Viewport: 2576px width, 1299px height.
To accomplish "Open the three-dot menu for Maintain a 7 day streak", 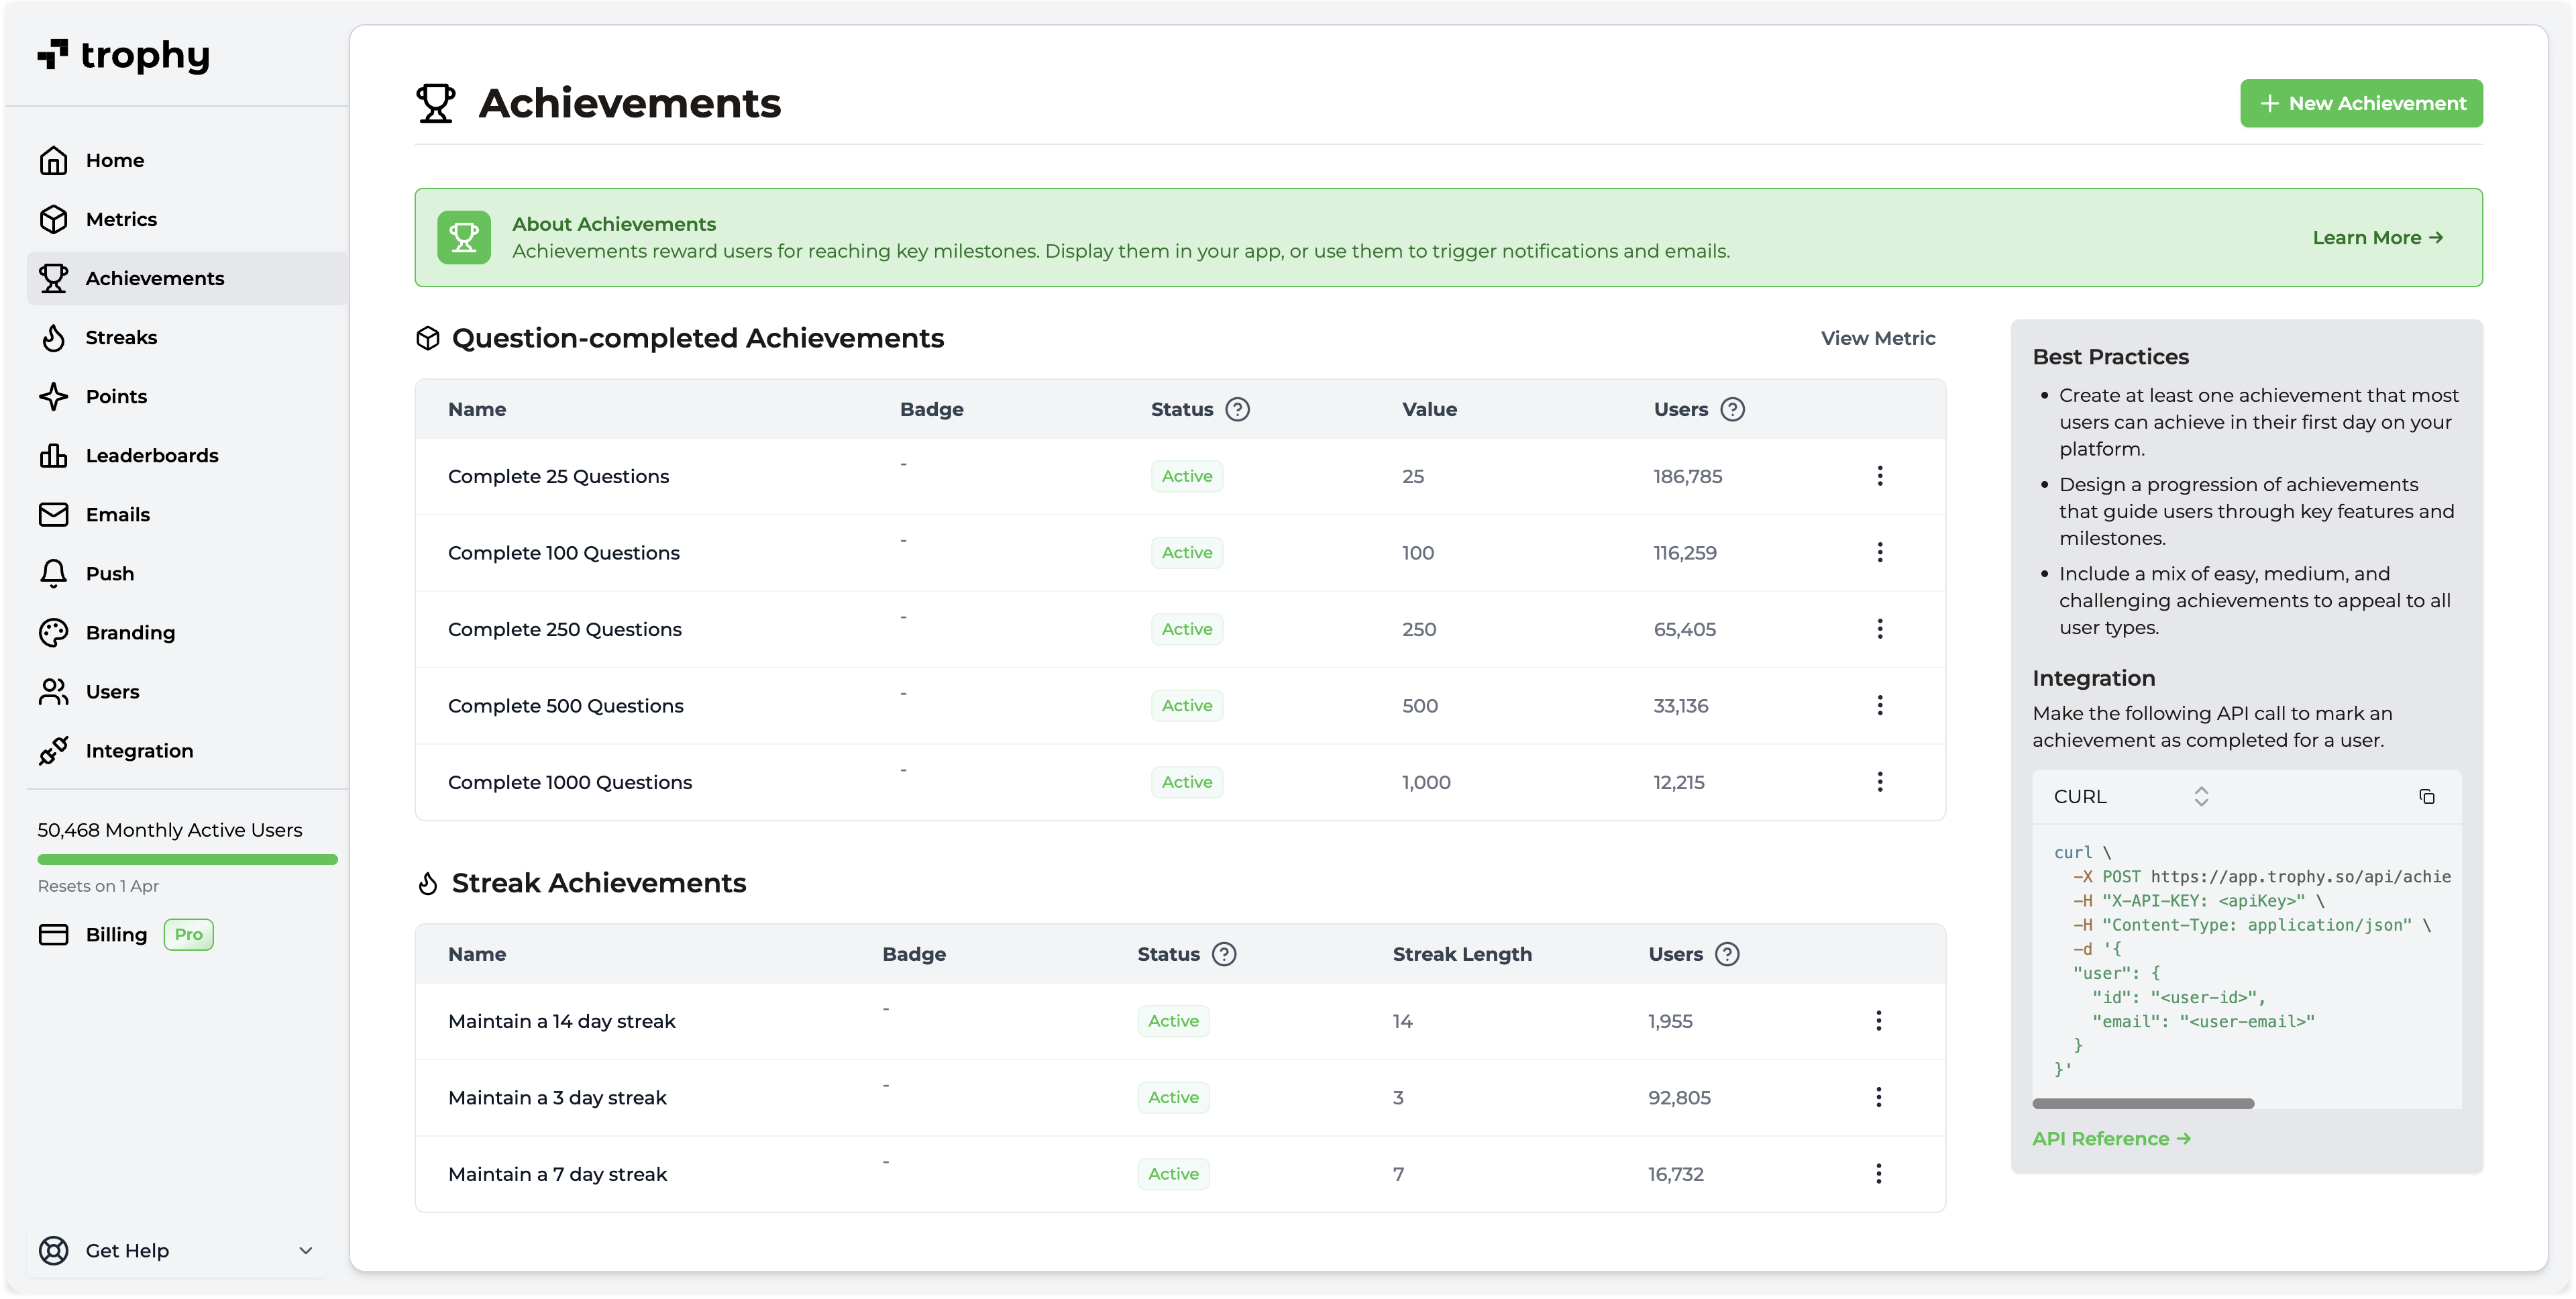I will 1878,1174.
